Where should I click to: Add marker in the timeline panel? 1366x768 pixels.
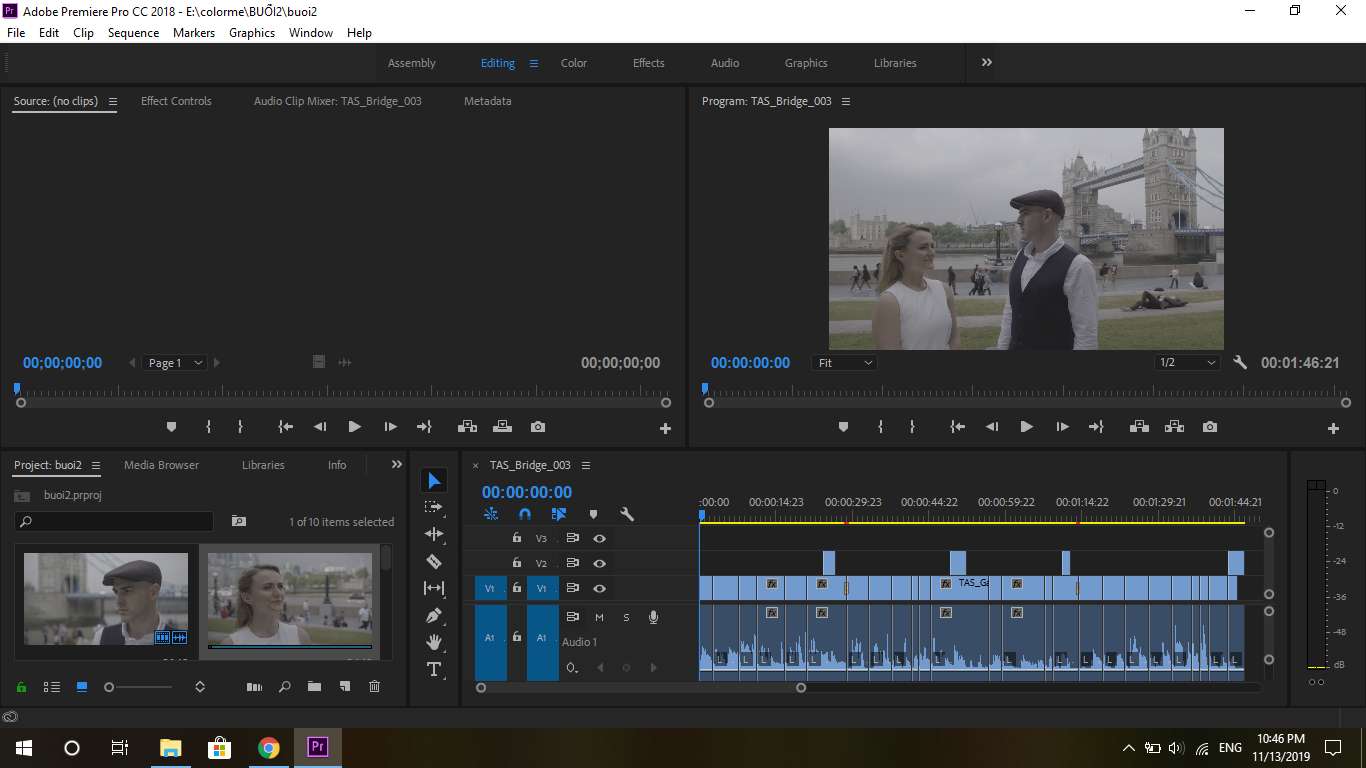click(x=593, y=514)
